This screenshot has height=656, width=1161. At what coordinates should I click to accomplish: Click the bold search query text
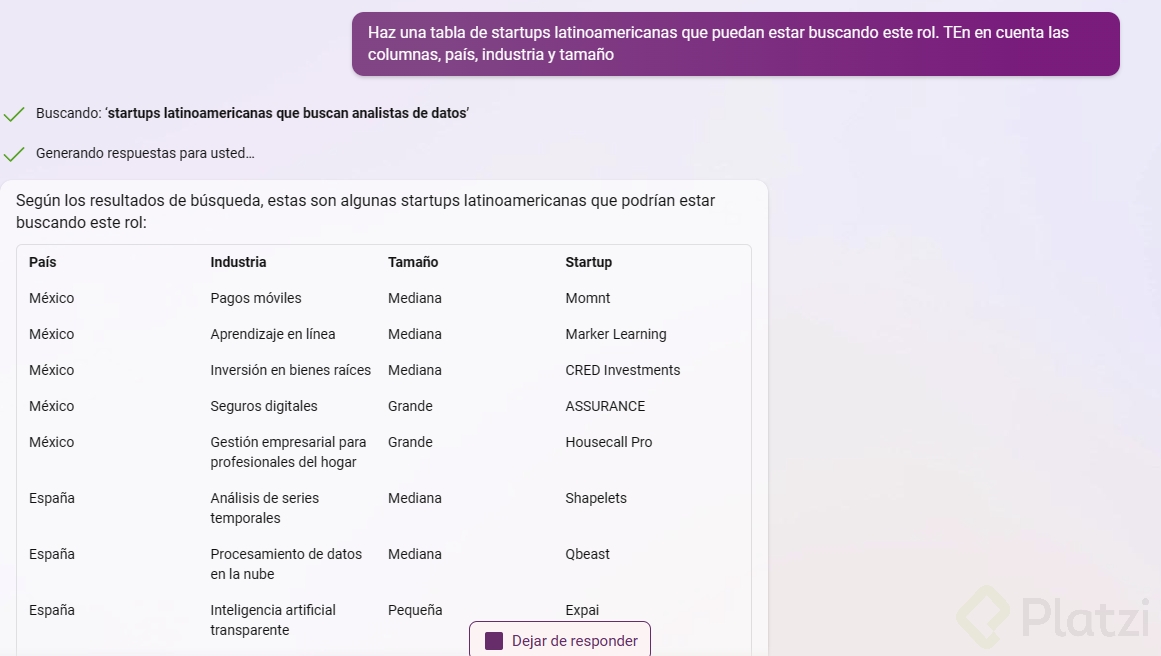coord(287,113)
